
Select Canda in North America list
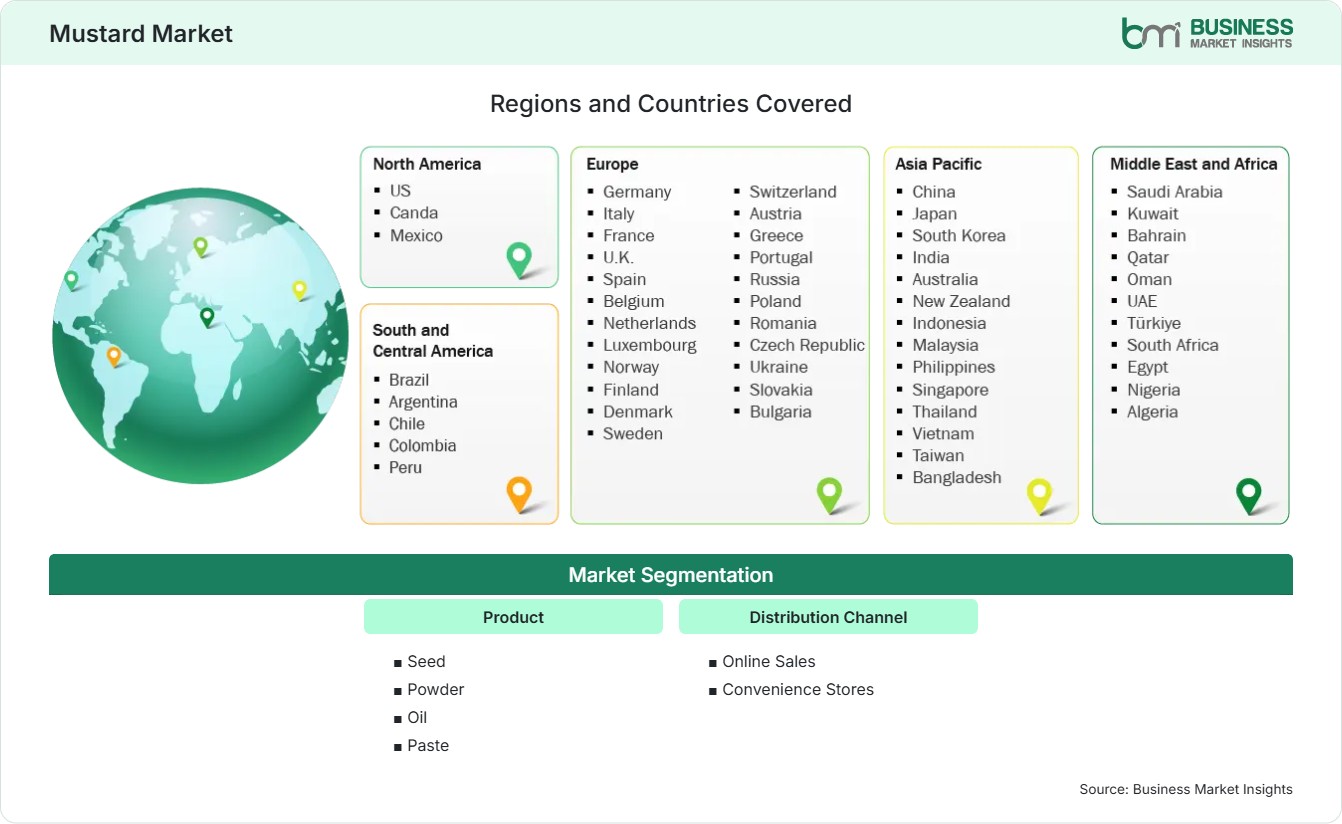click(414, 212)
